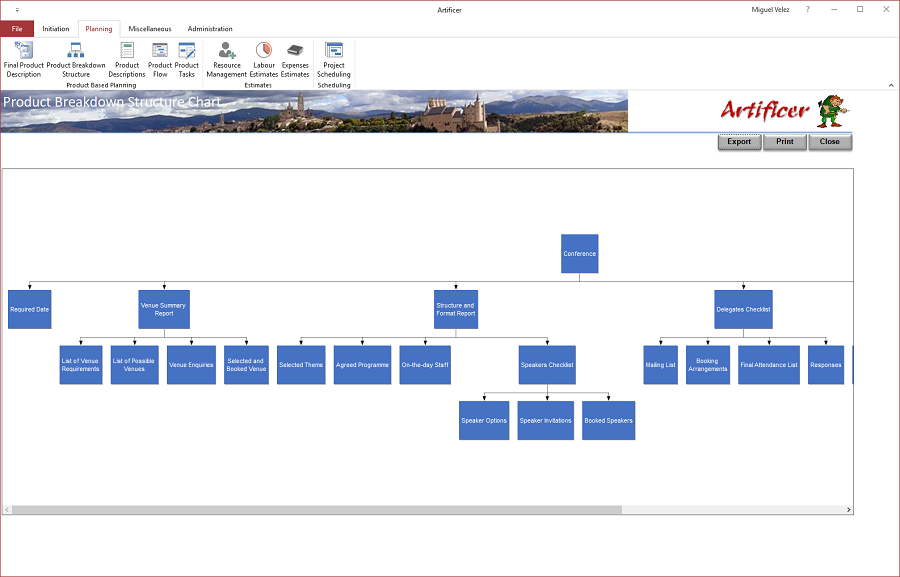
Task: Open Final Product Description tool
Action: [x=24, y=60]
